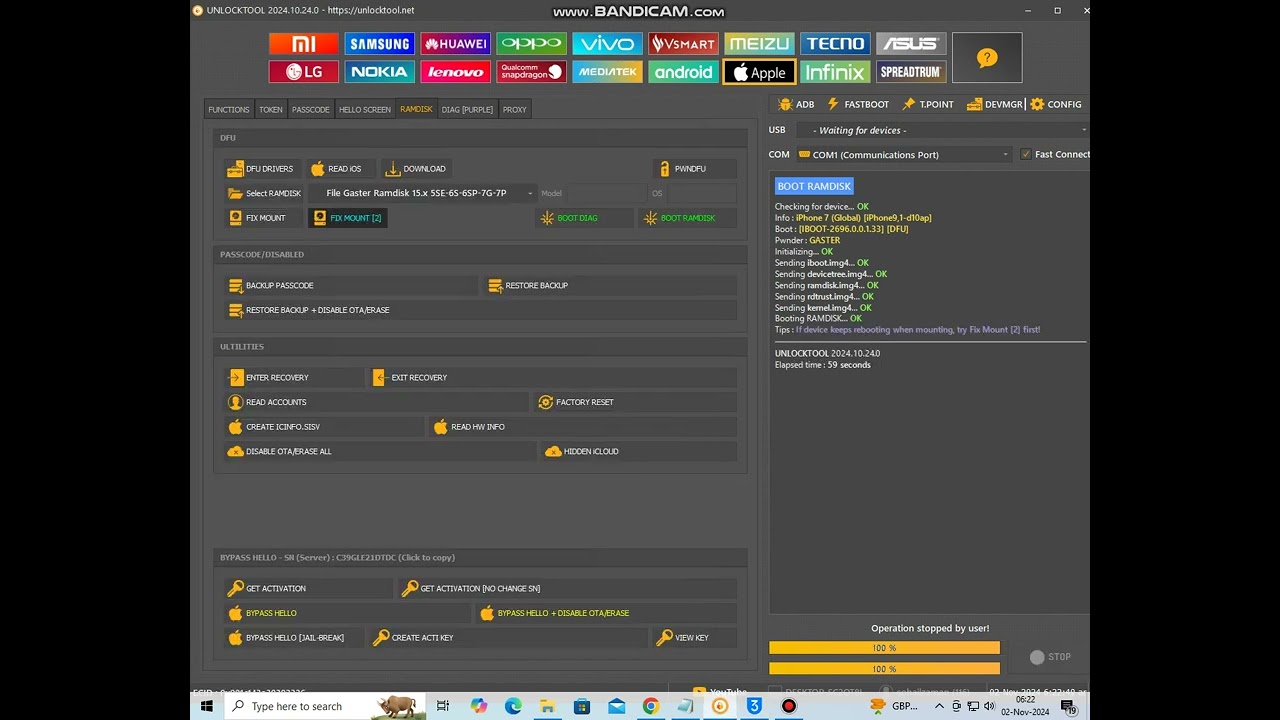This screenshot has width=1280, height=720.
Task: Click the STOP button
Action: [1051, 657]
